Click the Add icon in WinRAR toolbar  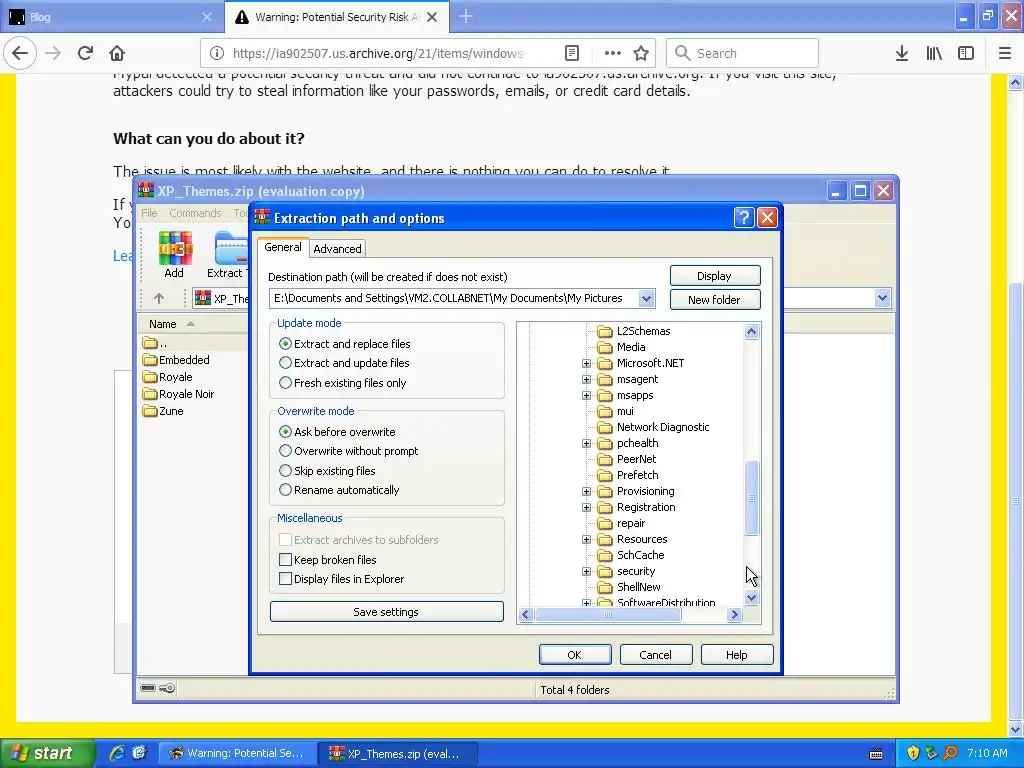point(174,255)
